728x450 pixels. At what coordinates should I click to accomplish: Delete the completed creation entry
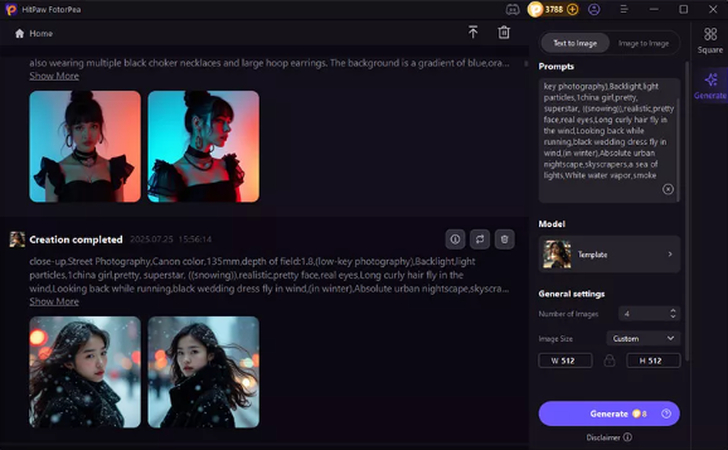point(504,239)
